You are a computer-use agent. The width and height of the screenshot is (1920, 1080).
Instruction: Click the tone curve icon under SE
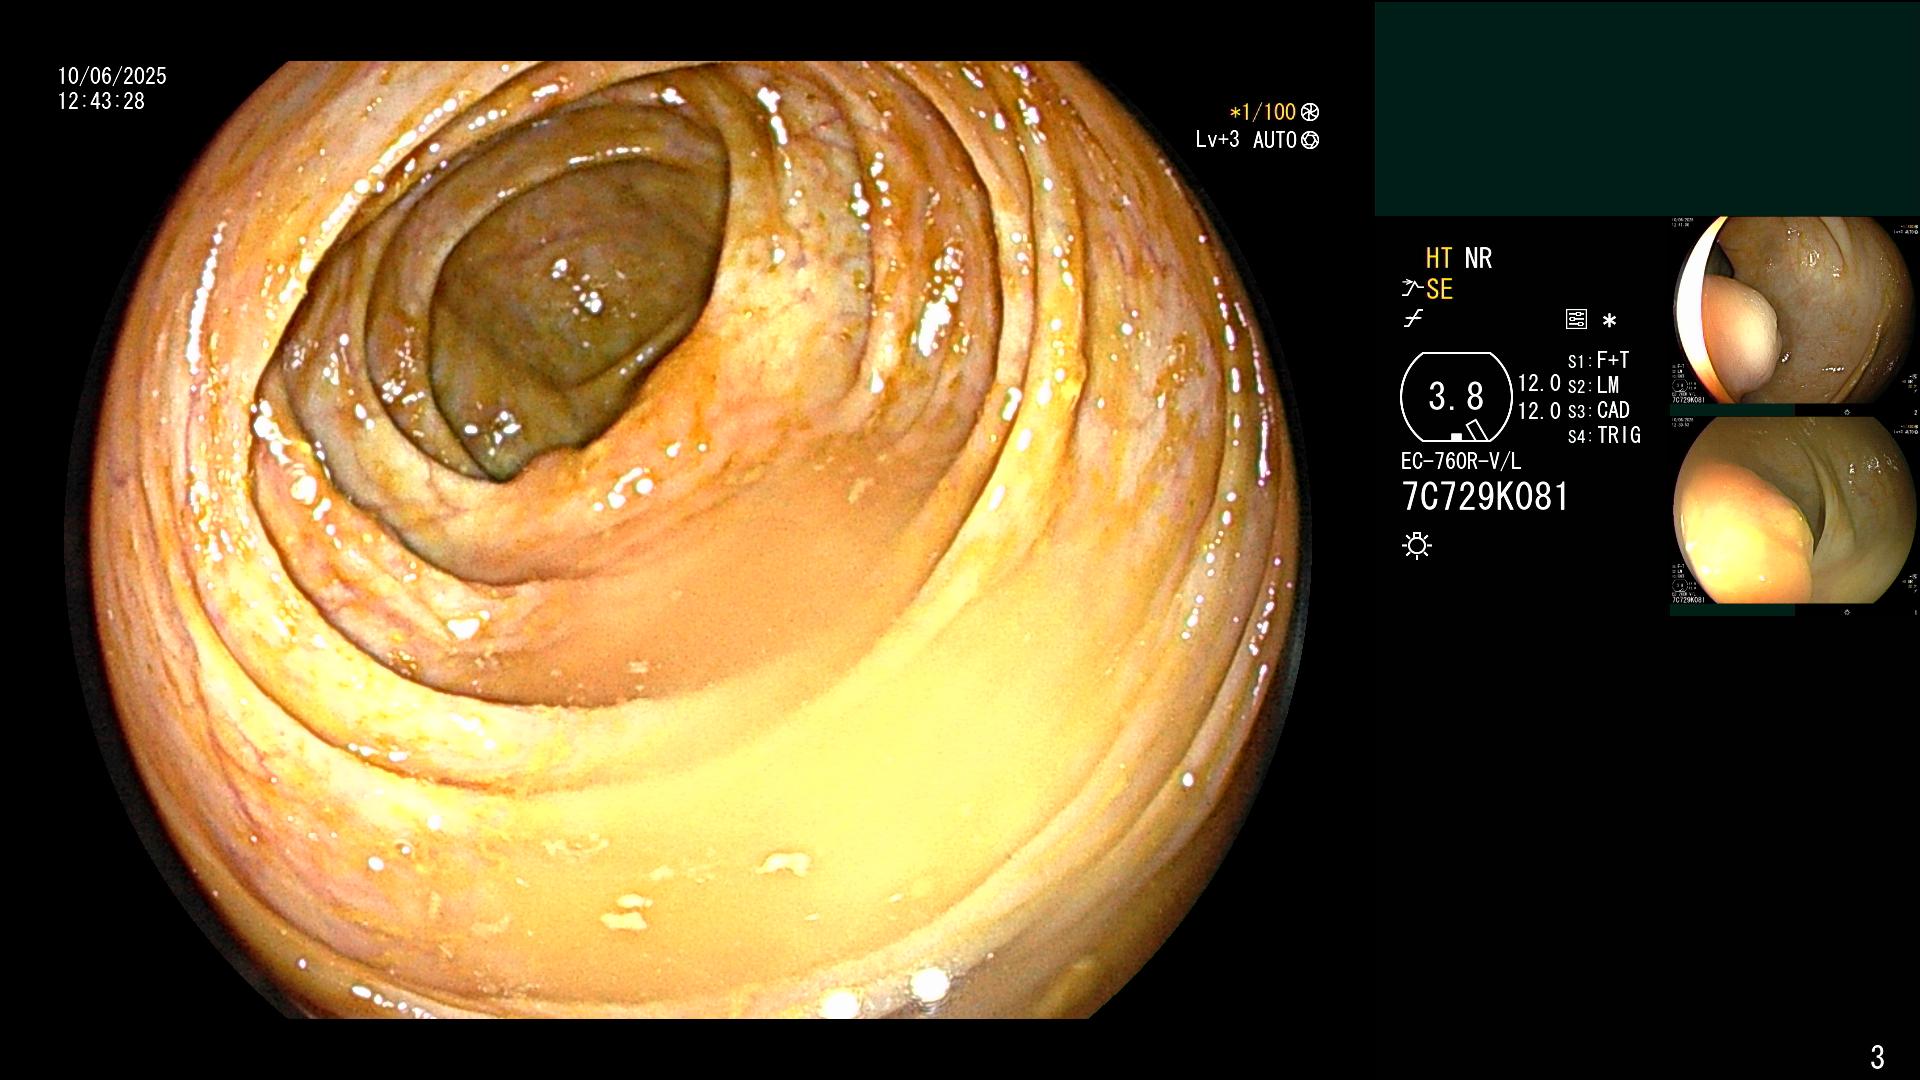(x=1413, y=319)
